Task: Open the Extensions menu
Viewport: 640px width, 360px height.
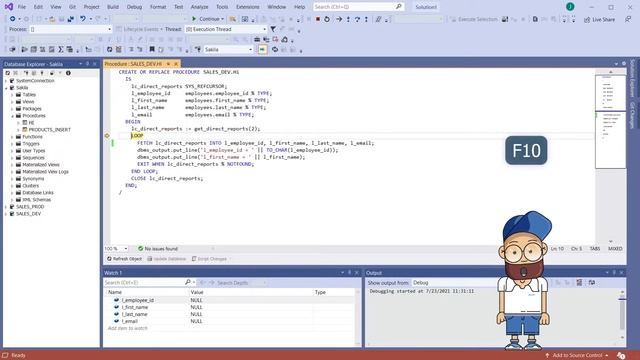Action: click(247, 7)
